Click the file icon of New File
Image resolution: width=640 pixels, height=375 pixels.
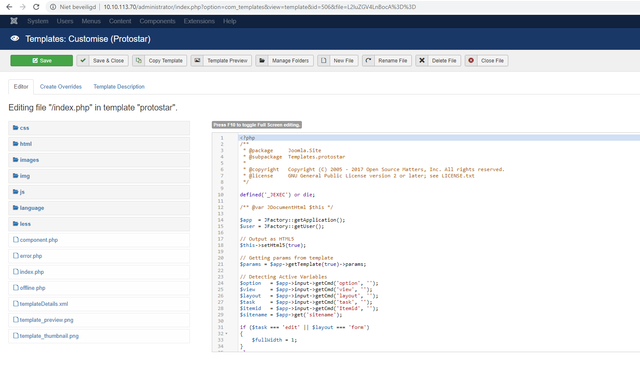click(324, 60)
